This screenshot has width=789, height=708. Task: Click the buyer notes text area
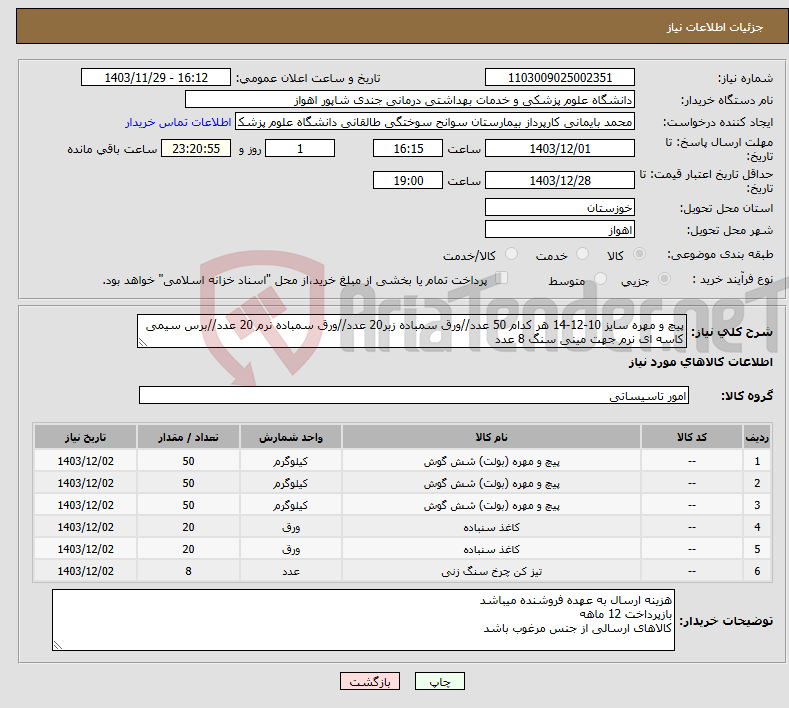click(363, 620)
